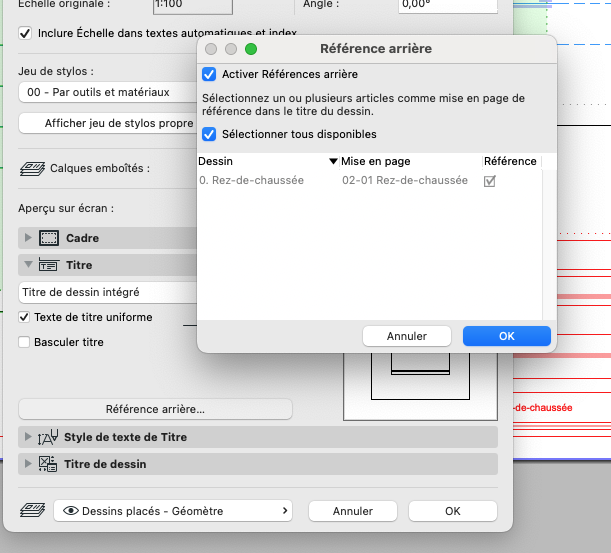Image resolution: width=611 pixels, height=553 pixels.
Task: Click the eye icon in Dessins placés dropdown
Action: click(x=71, y=511)
